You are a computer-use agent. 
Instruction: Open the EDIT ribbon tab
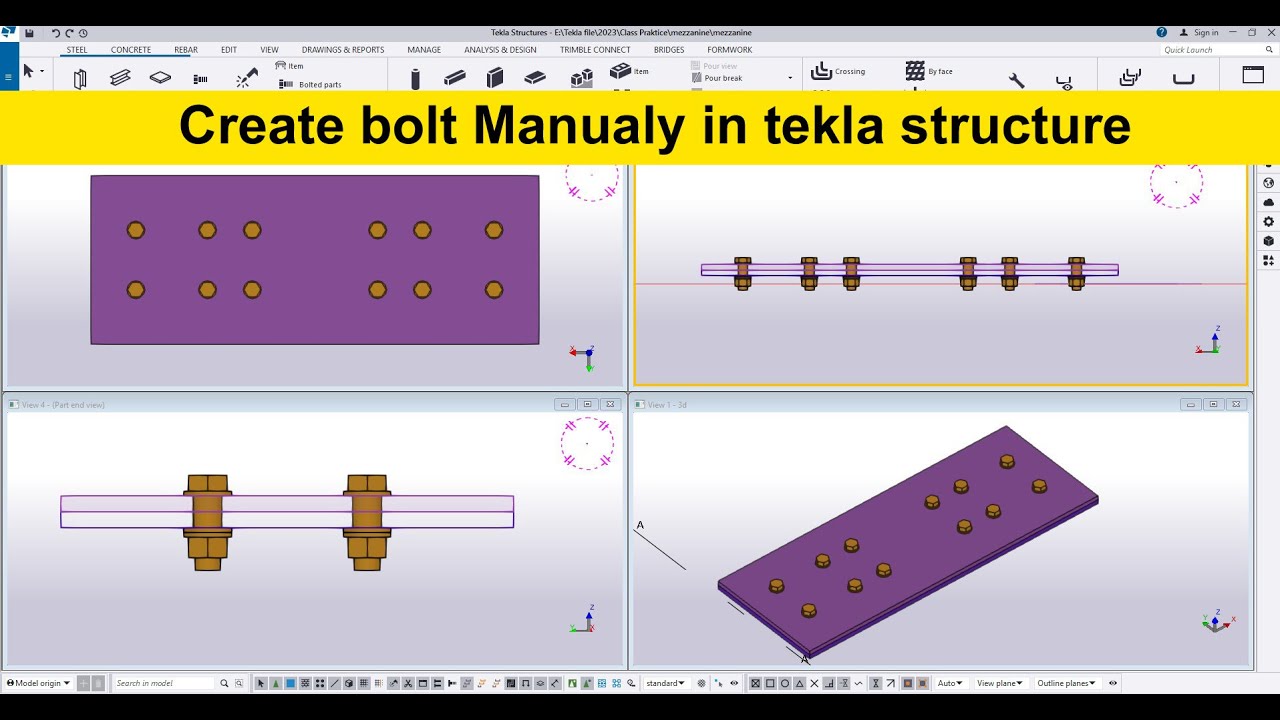229,50
